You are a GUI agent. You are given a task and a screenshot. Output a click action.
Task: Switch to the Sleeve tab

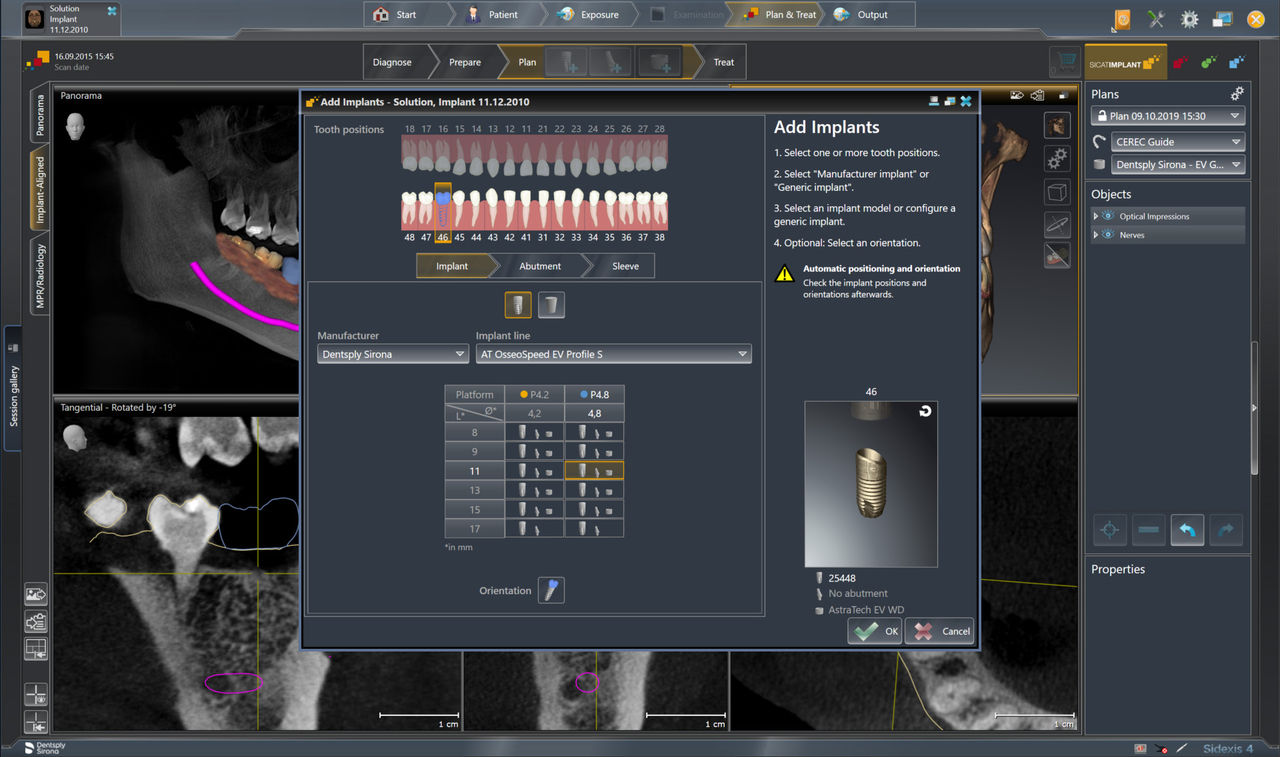(x=625, y=266)
